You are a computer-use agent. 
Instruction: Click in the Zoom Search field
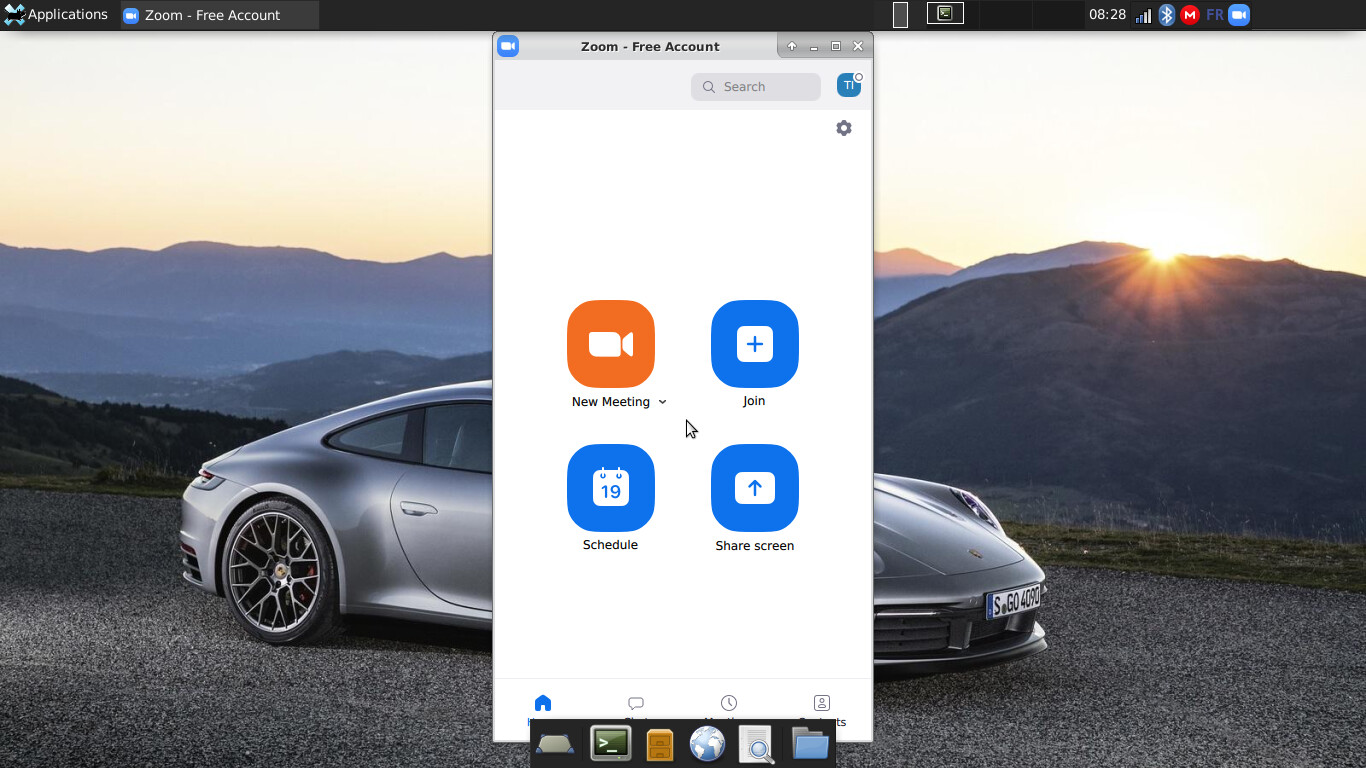(756, 87)
